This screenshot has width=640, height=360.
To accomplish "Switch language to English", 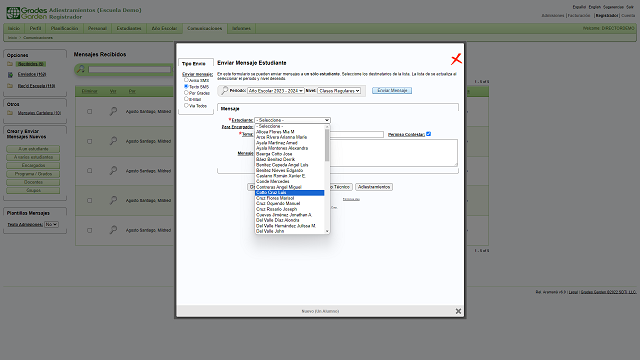I will tap(594, 7).
